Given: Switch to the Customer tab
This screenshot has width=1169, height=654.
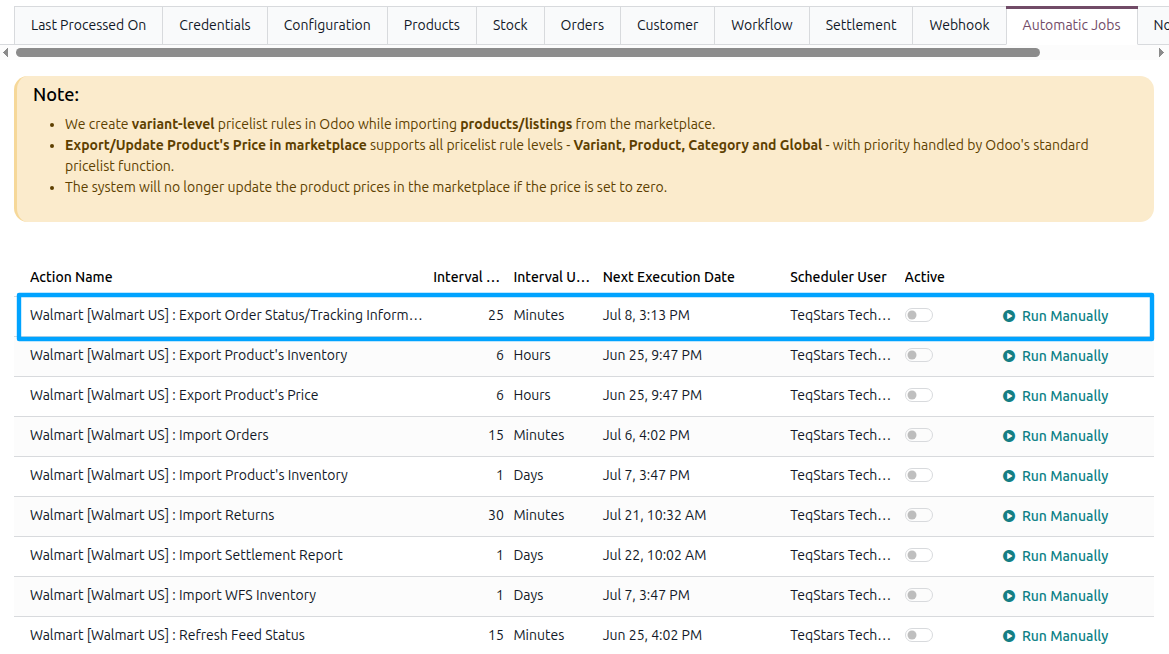Looking at the screenshot, I should tap(667, 25).
